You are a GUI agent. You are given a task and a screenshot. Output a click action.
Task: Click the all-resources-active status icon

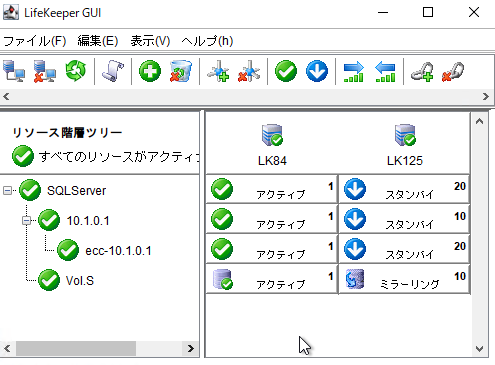[x=23, y=156]
